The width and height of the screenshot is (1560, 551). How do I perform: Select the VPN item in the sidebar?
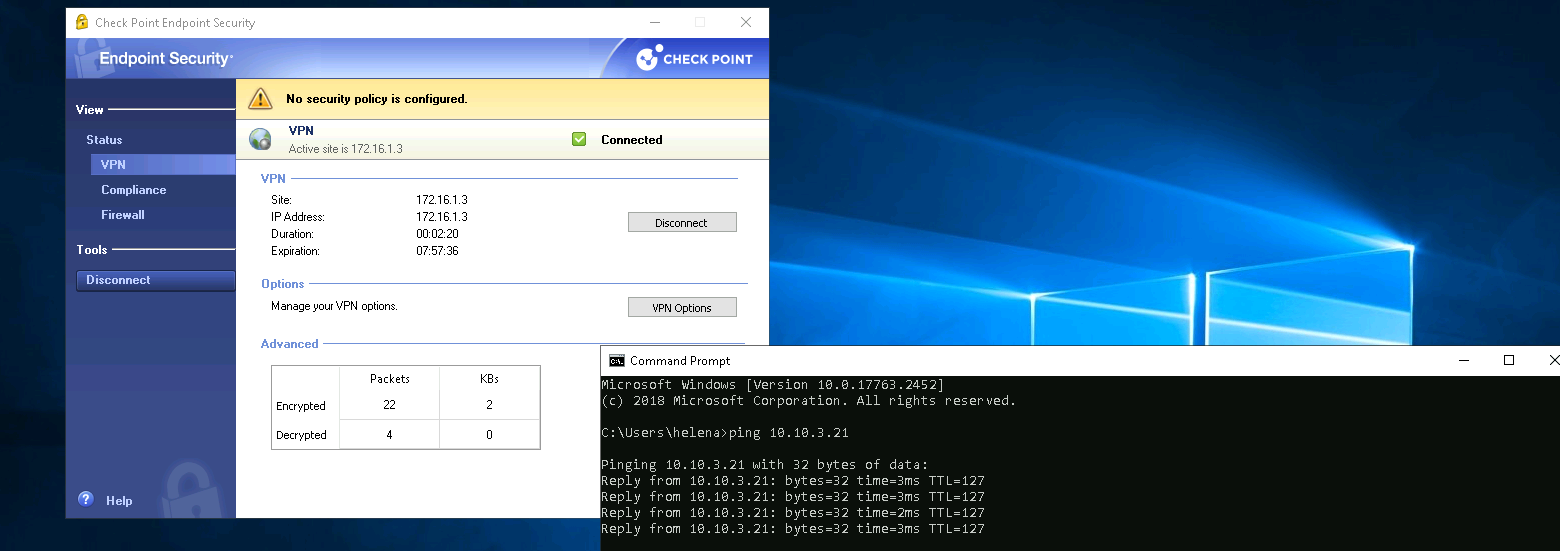coord(113,165)
